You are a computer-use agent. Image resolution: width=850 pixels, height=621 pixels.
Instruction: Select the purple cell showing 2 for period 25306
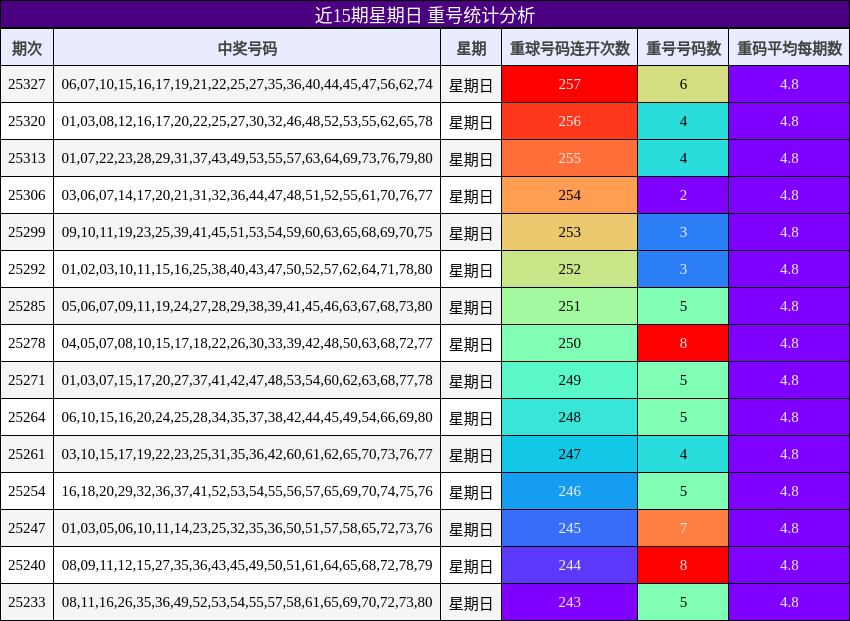(x=682, y=195)
